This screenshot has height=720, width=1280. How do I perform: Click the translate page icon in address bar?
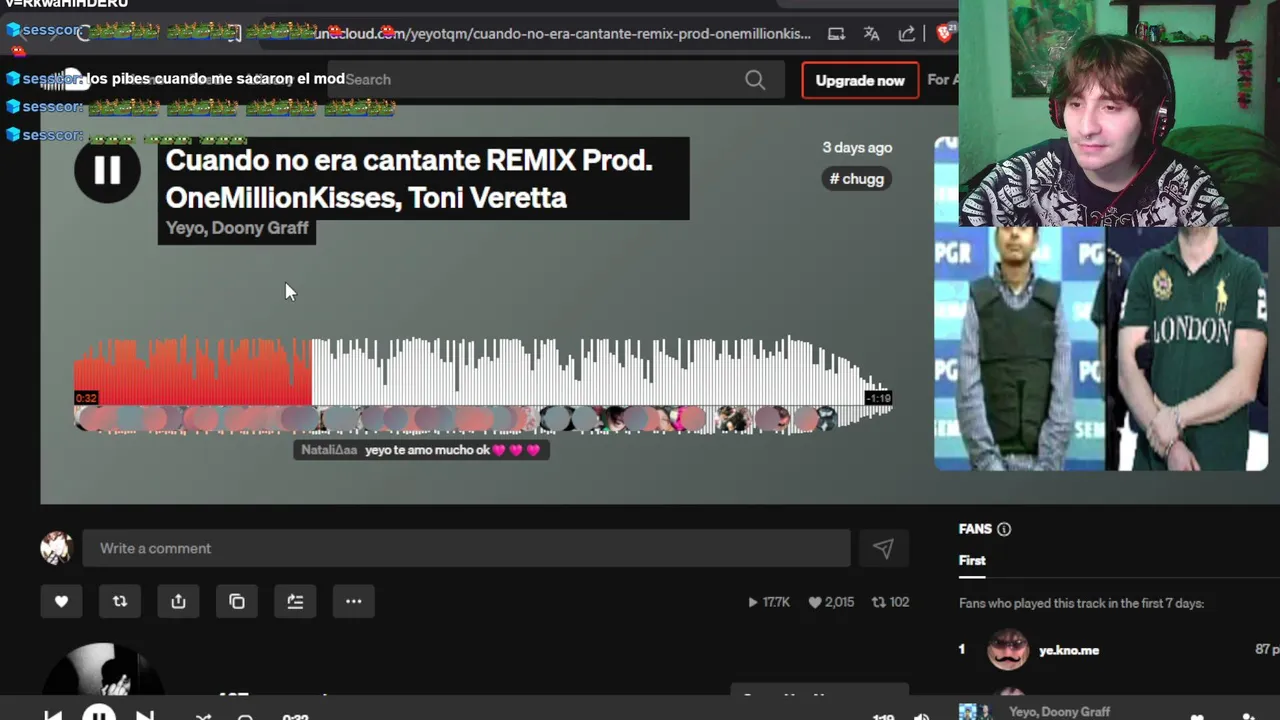871,34
